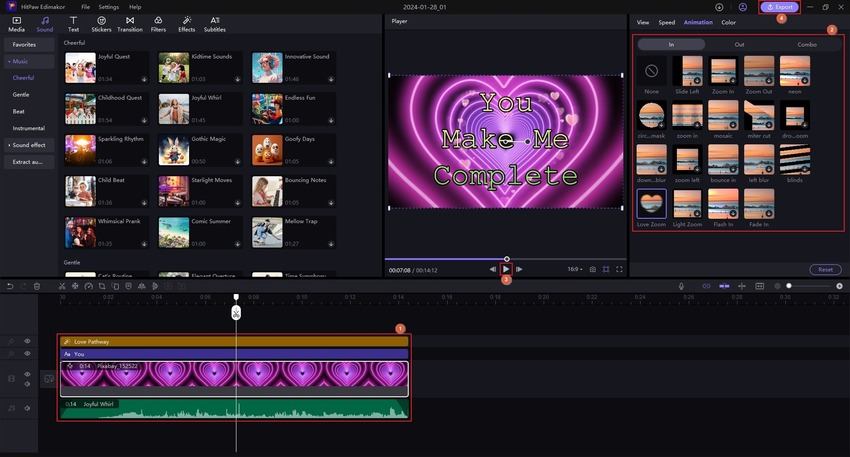This screenshot has height=457, width=850.
Task: Open the Extract audio option
Action: (x=29, y=162)
